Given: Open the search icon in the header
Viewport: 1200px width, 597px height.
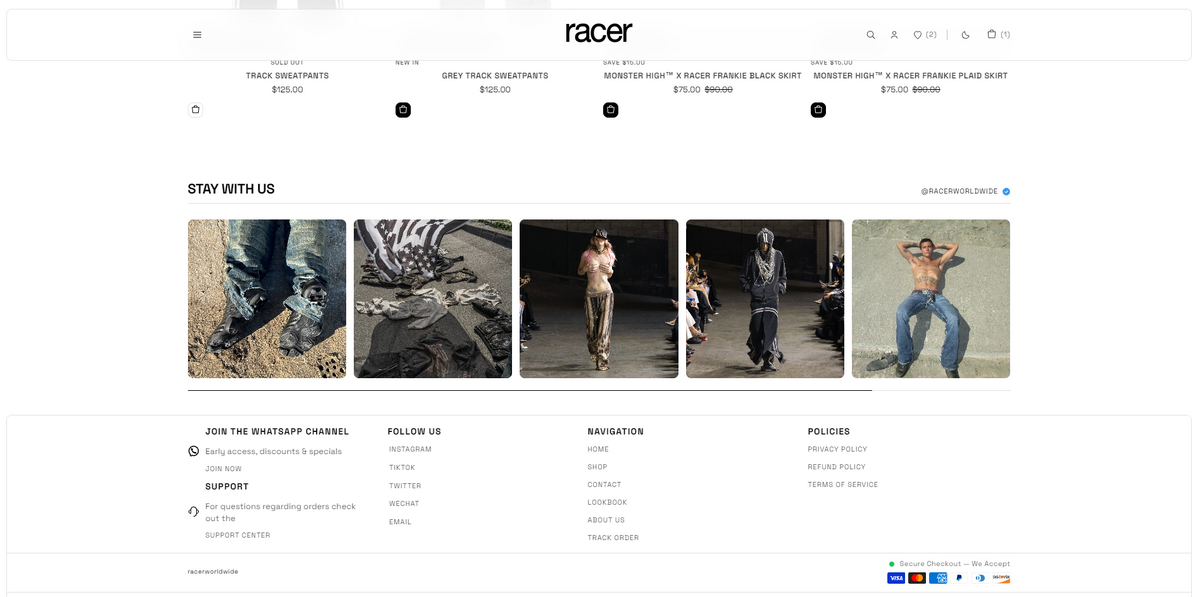Looking at the screenshot, I should [x=871, y=35].
